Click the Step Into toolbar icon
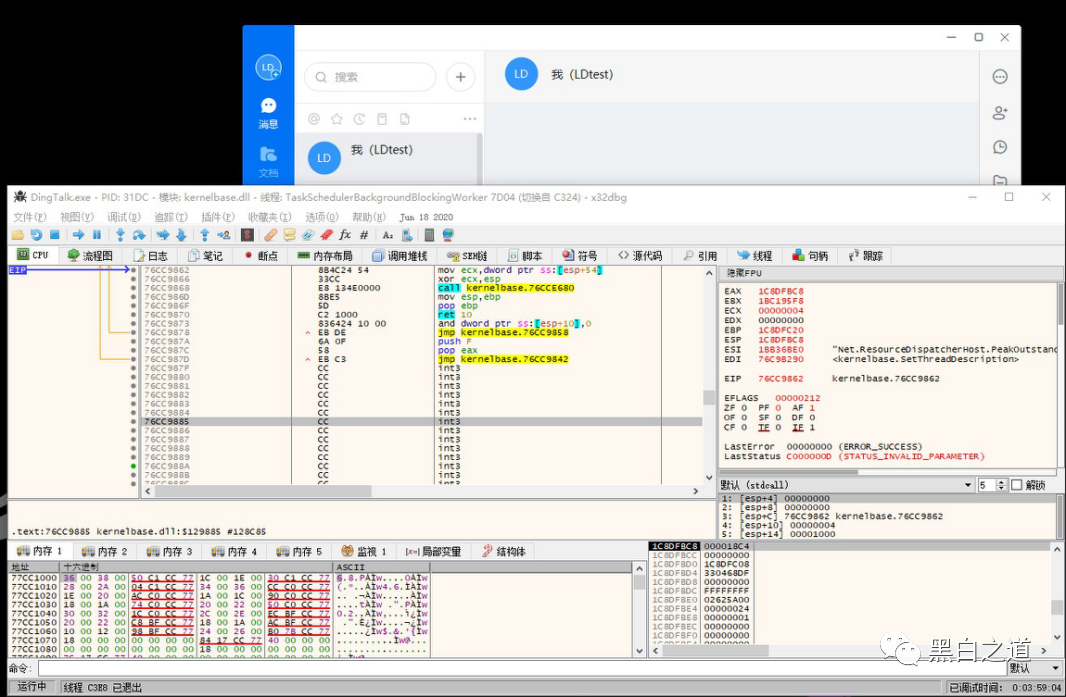The width and height of the screenshot is (1066, 697). 120,235
